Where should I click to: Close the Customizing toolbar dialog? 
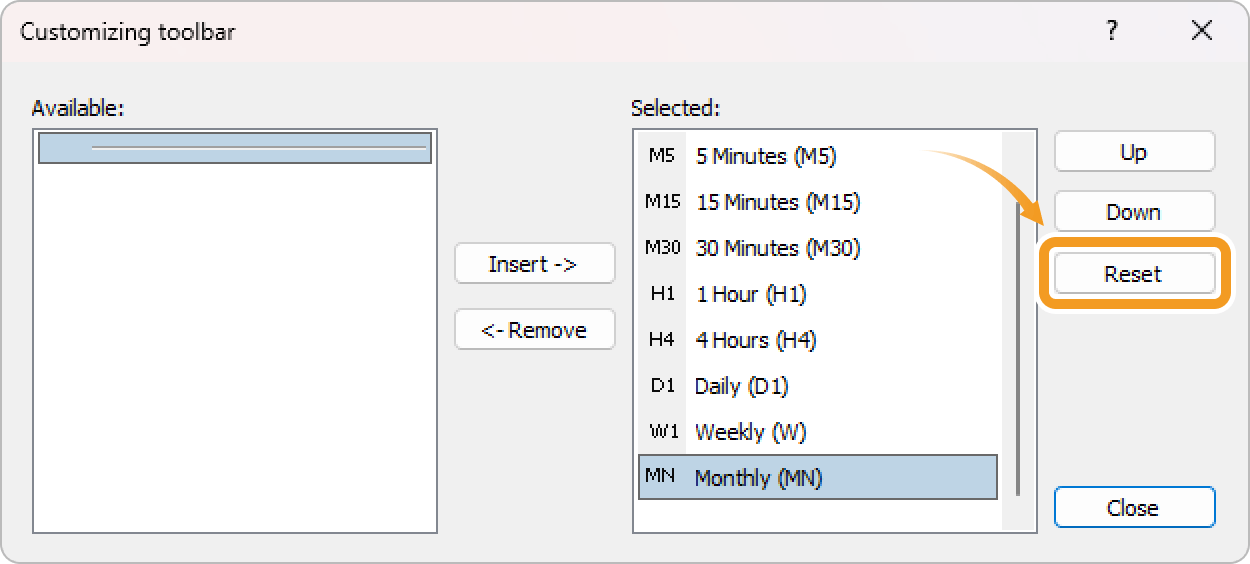pyautogui.click(x=1134, y=507)
